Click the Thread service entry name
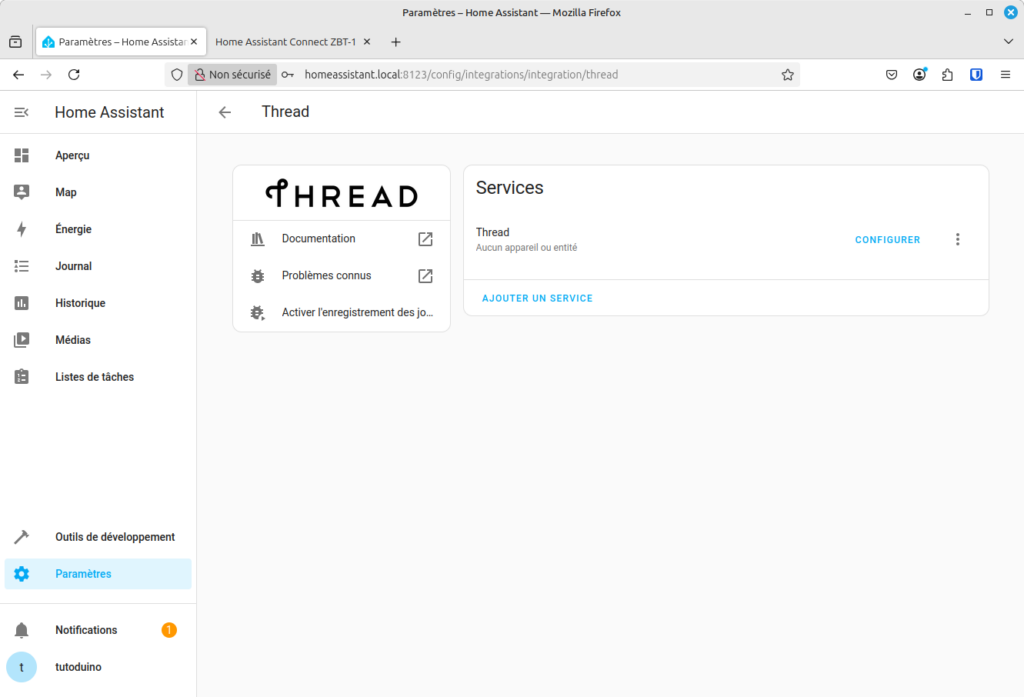Screen dimensions: 1024x697 tap(492, 232)
